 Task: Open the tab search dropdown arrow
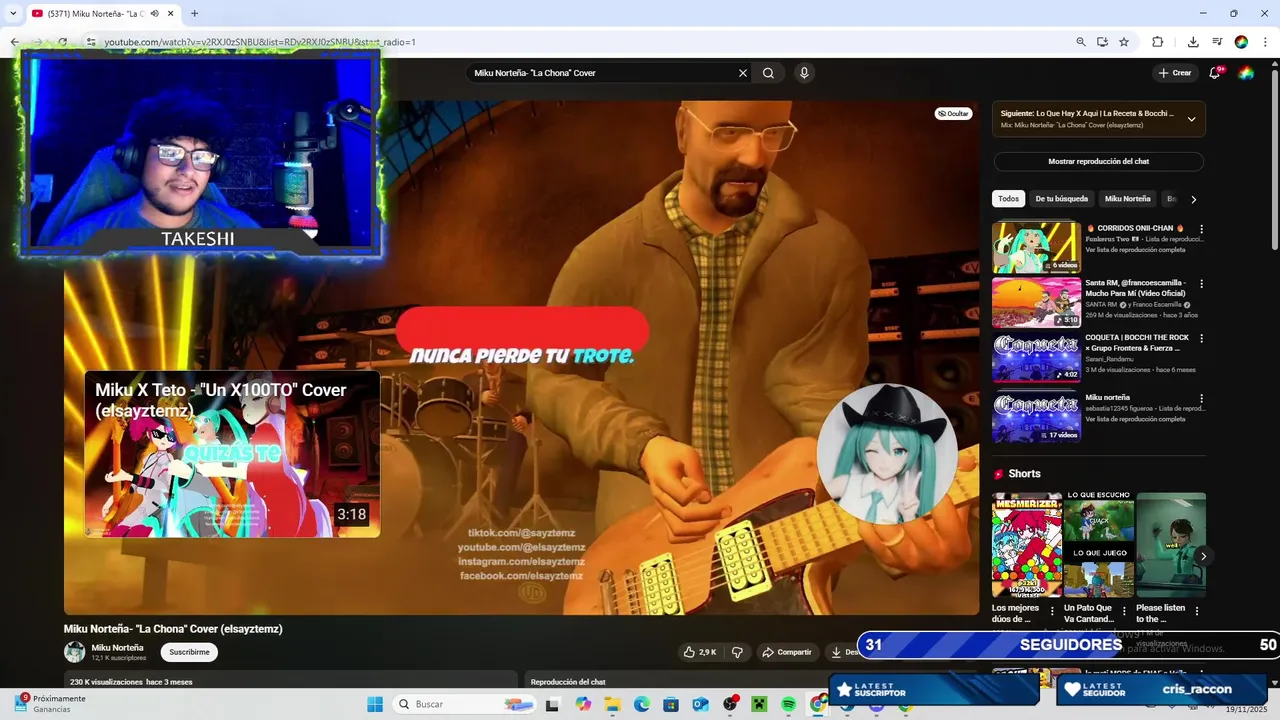pyautogui.click(x=13, y=13)
